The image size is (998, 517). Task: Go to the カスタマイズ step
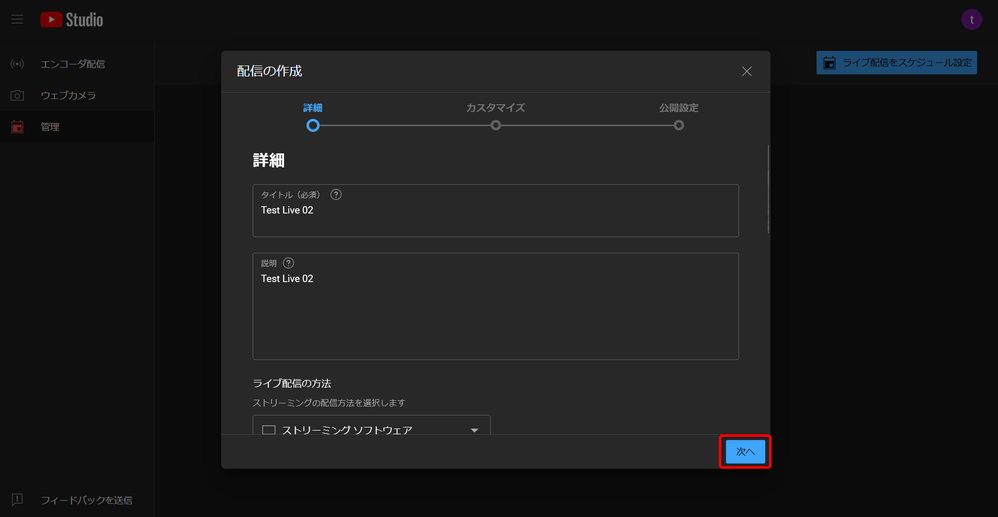pyautogui.click(x=495, y=117)
